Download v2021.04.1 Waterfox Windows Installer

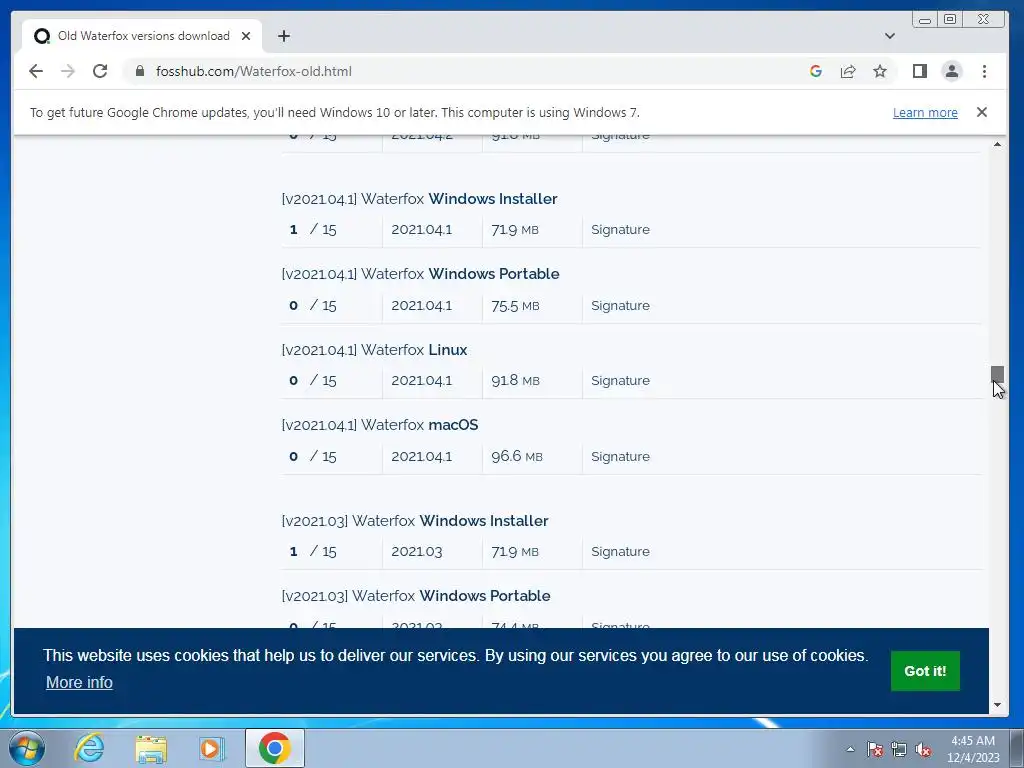coord(419,199)
